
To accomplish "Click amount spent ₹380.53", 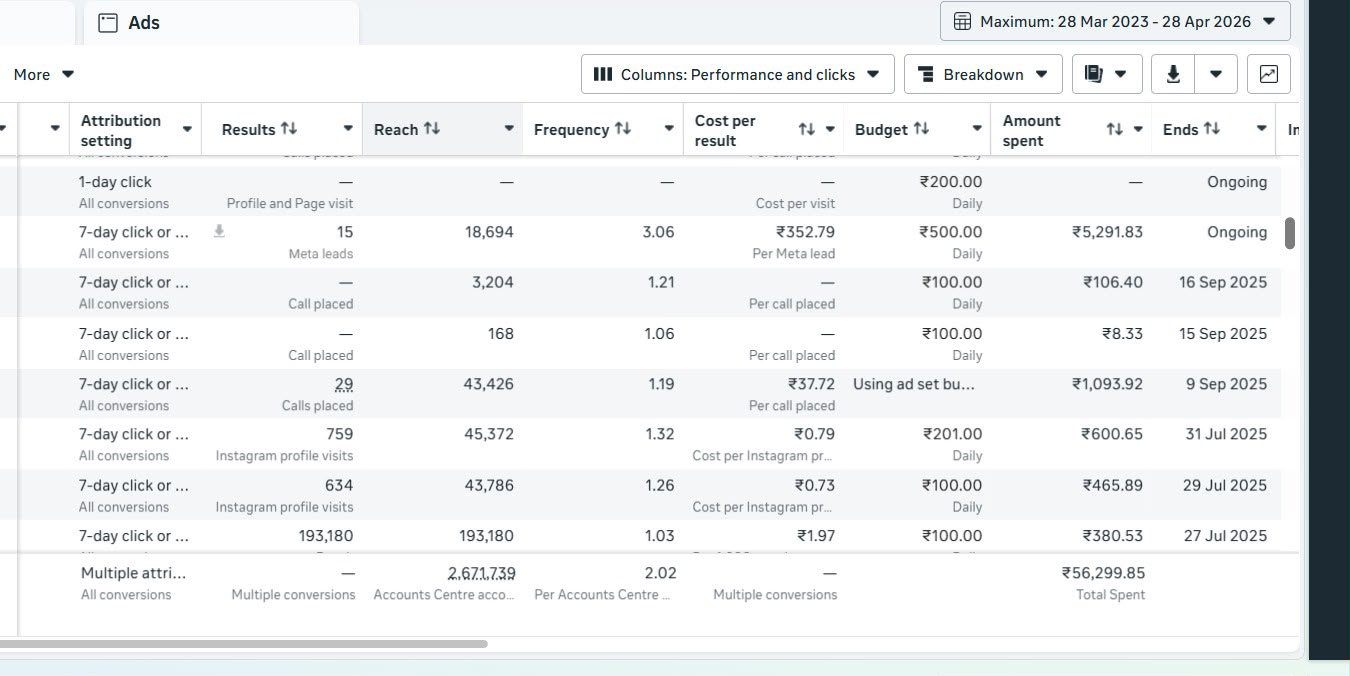I will point(1113,535).
